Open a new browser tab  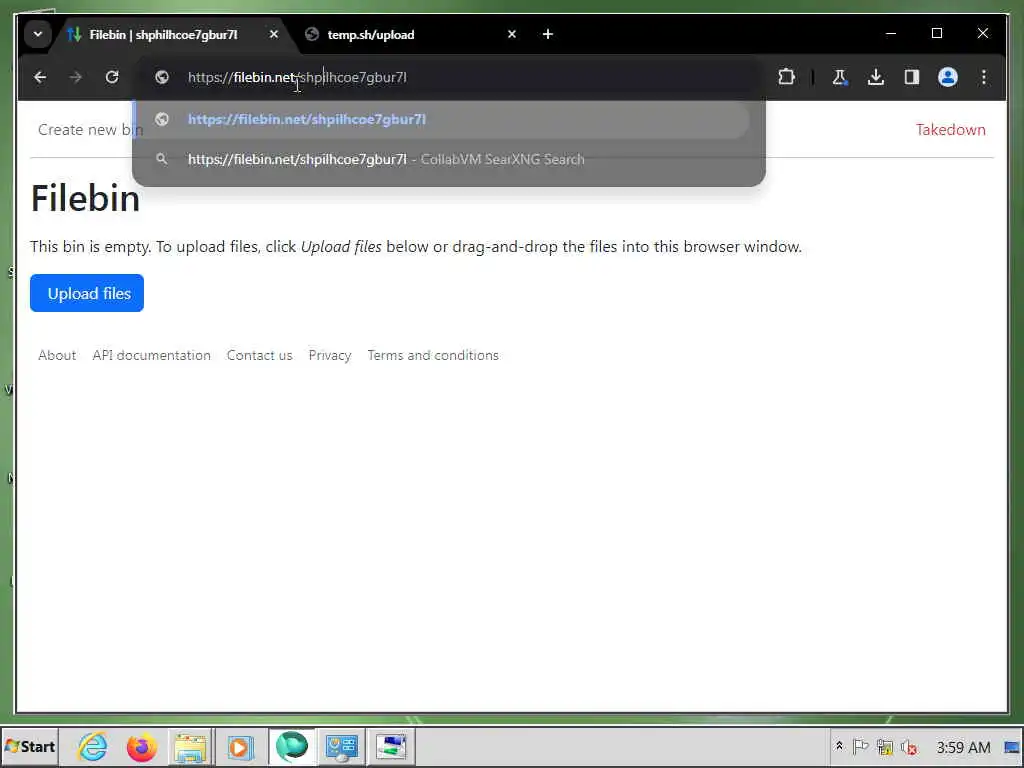coord(548,34)
